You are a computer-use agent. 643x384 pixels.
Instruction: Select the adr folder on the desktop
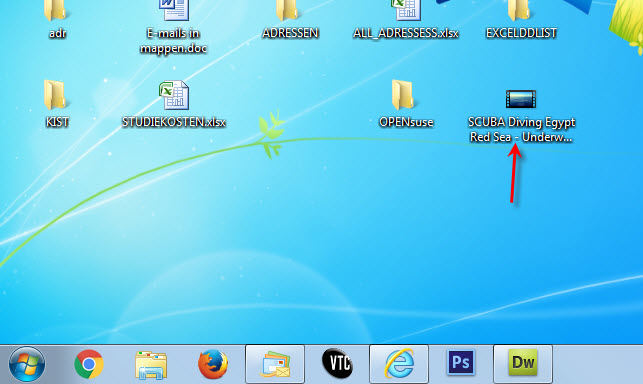[55, 11]
